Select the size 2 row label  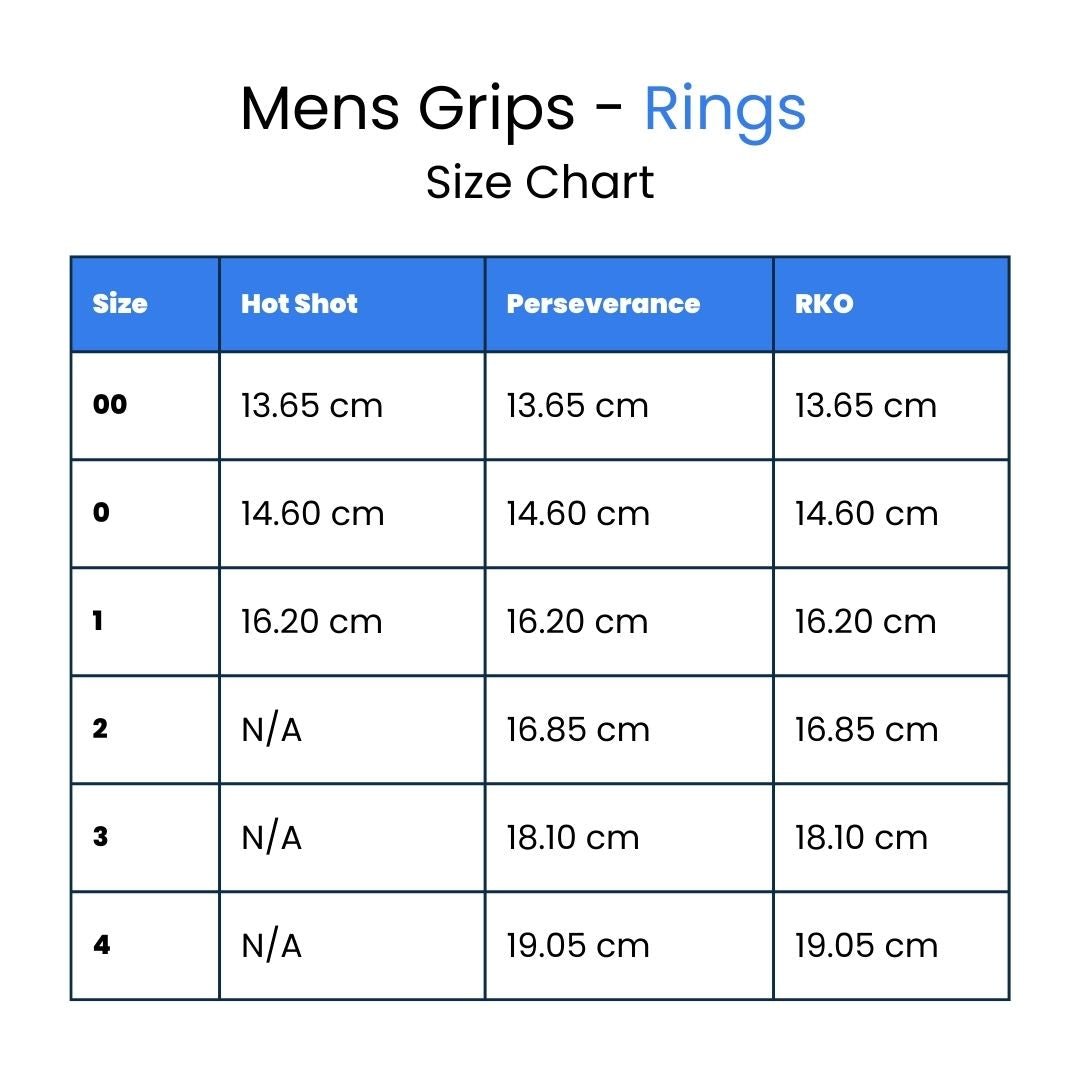tap(100, 729)
